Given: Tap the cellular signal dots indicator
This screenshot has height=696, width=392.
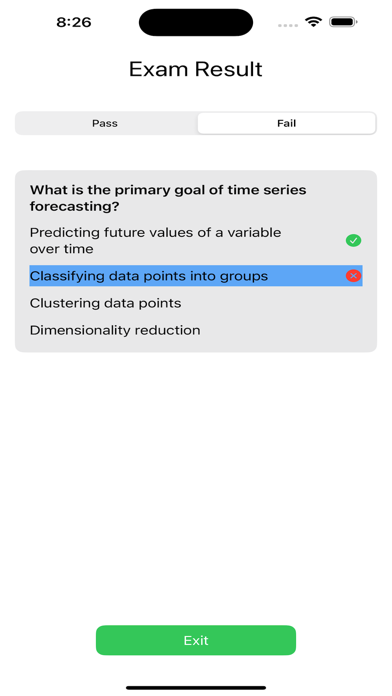Looking at the screenshot, I should point(288,26).
